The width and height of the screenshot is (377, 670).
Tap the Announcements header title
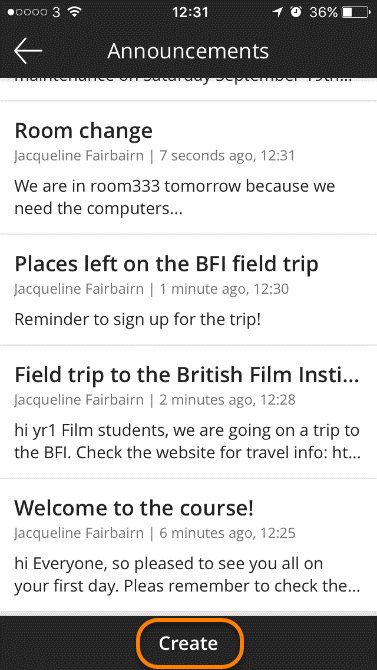[x=188, y=51]
